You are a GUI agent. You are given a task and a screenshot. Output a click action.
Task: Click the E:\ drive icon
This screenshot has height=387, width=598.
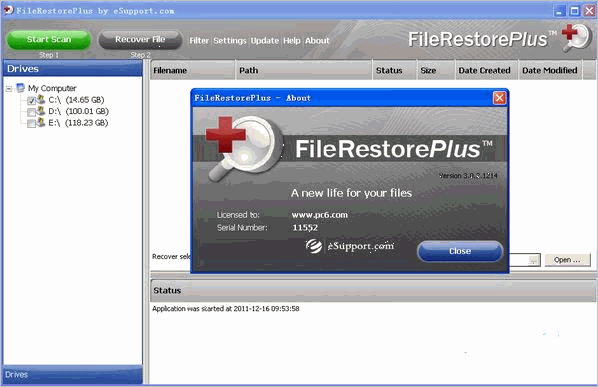(x=41, y=122)
